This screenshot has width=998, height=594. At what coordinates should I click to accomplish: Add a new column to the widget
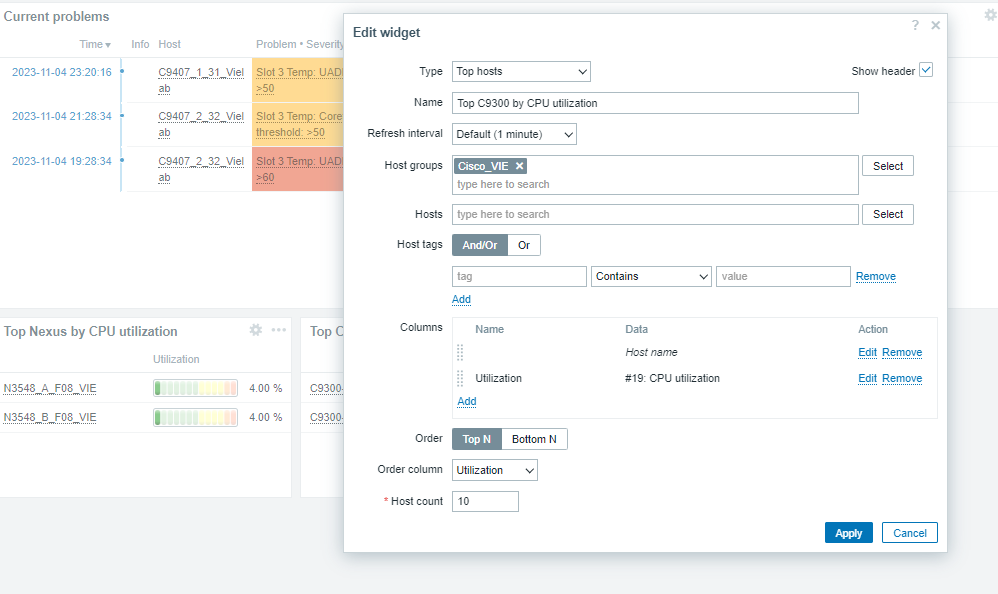coord(467,401)
